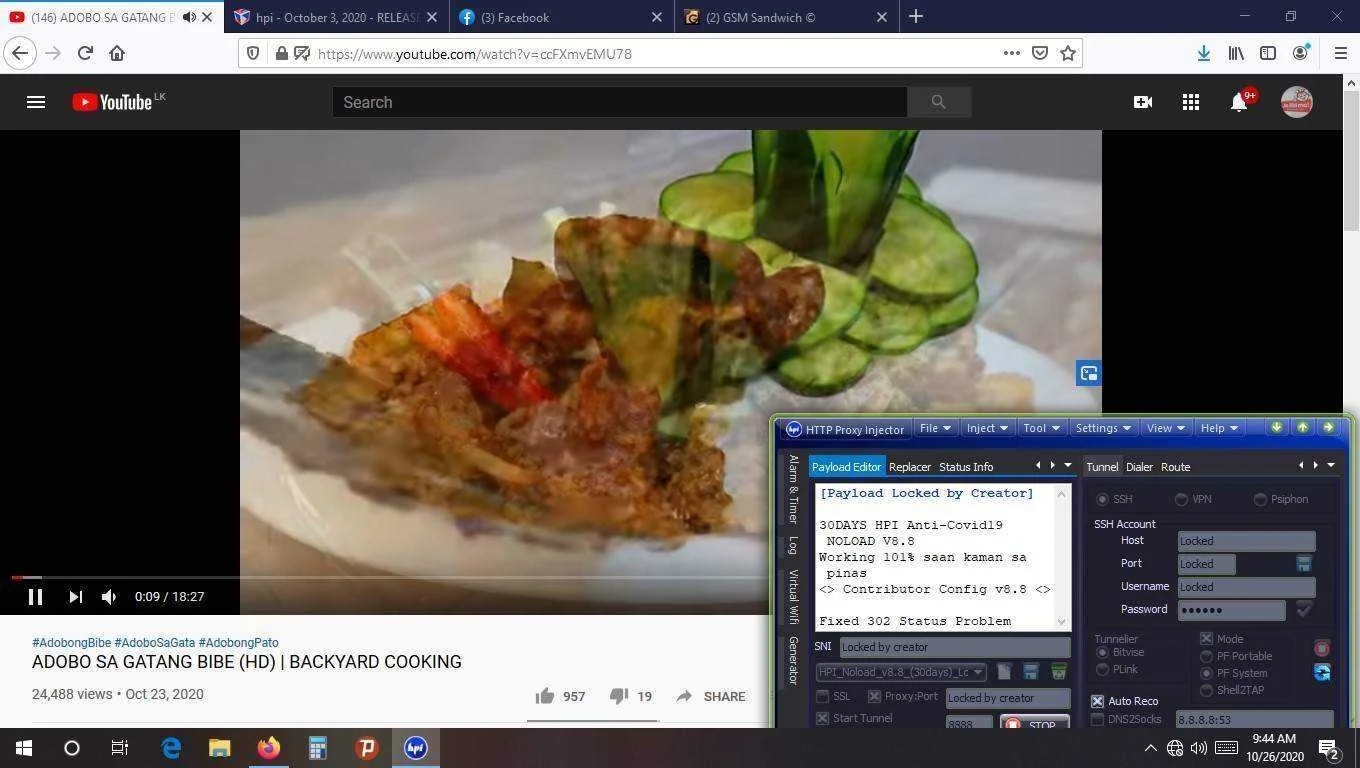Open Firefox downloads arrow
This screenshot has height=768, width=1360.
[x=1204, y=53]
